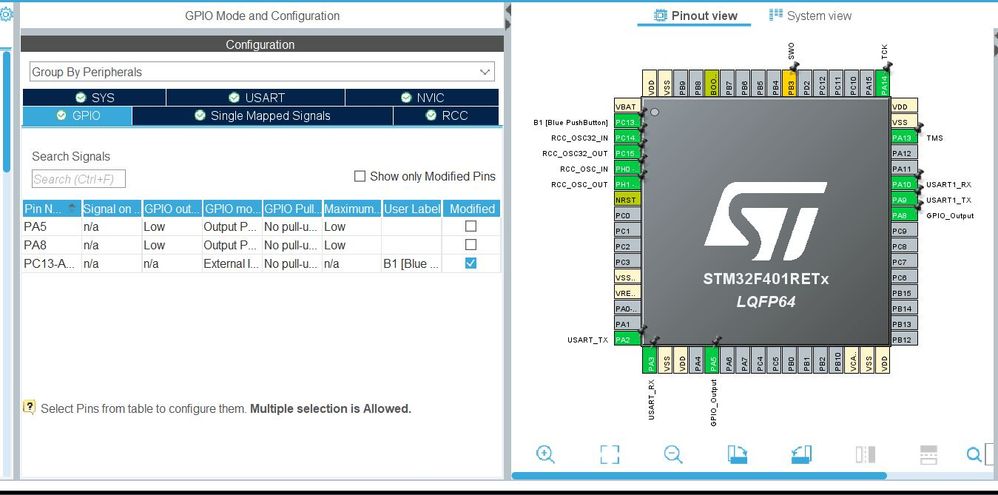The height and width of the screenshot is (495, 998).
Task: Switch to the RCC tab
Action: tap(446, 116)
